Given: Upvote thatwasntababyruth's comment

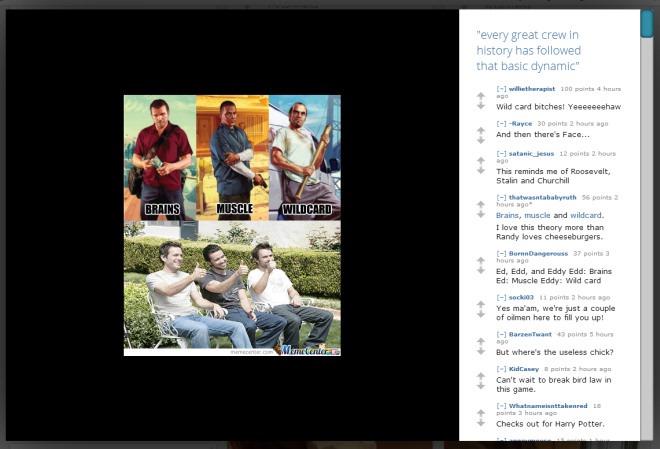Looking at the screenshot, I should coord(481,205).
